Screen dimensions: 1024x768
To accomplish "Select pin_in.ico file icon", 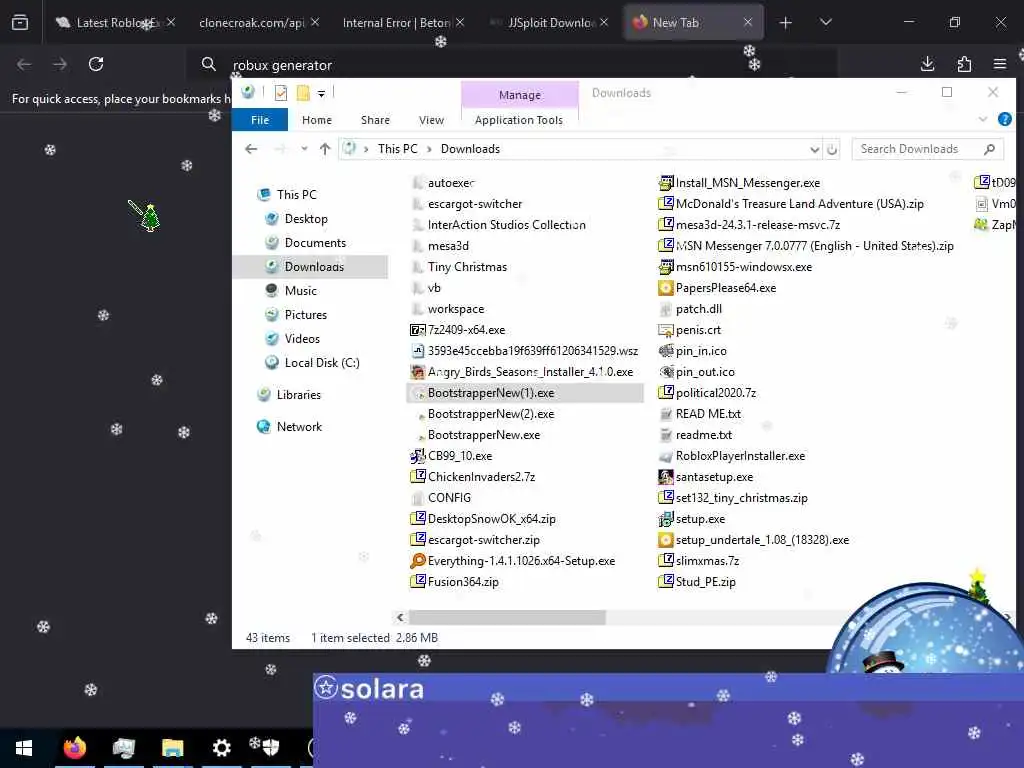I will (x=665, y=351).
